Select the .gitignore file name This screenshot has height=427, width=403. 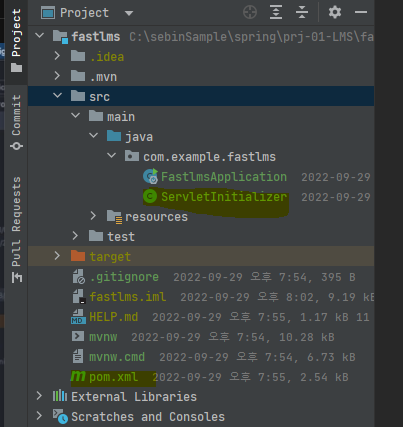pos(124,277)
